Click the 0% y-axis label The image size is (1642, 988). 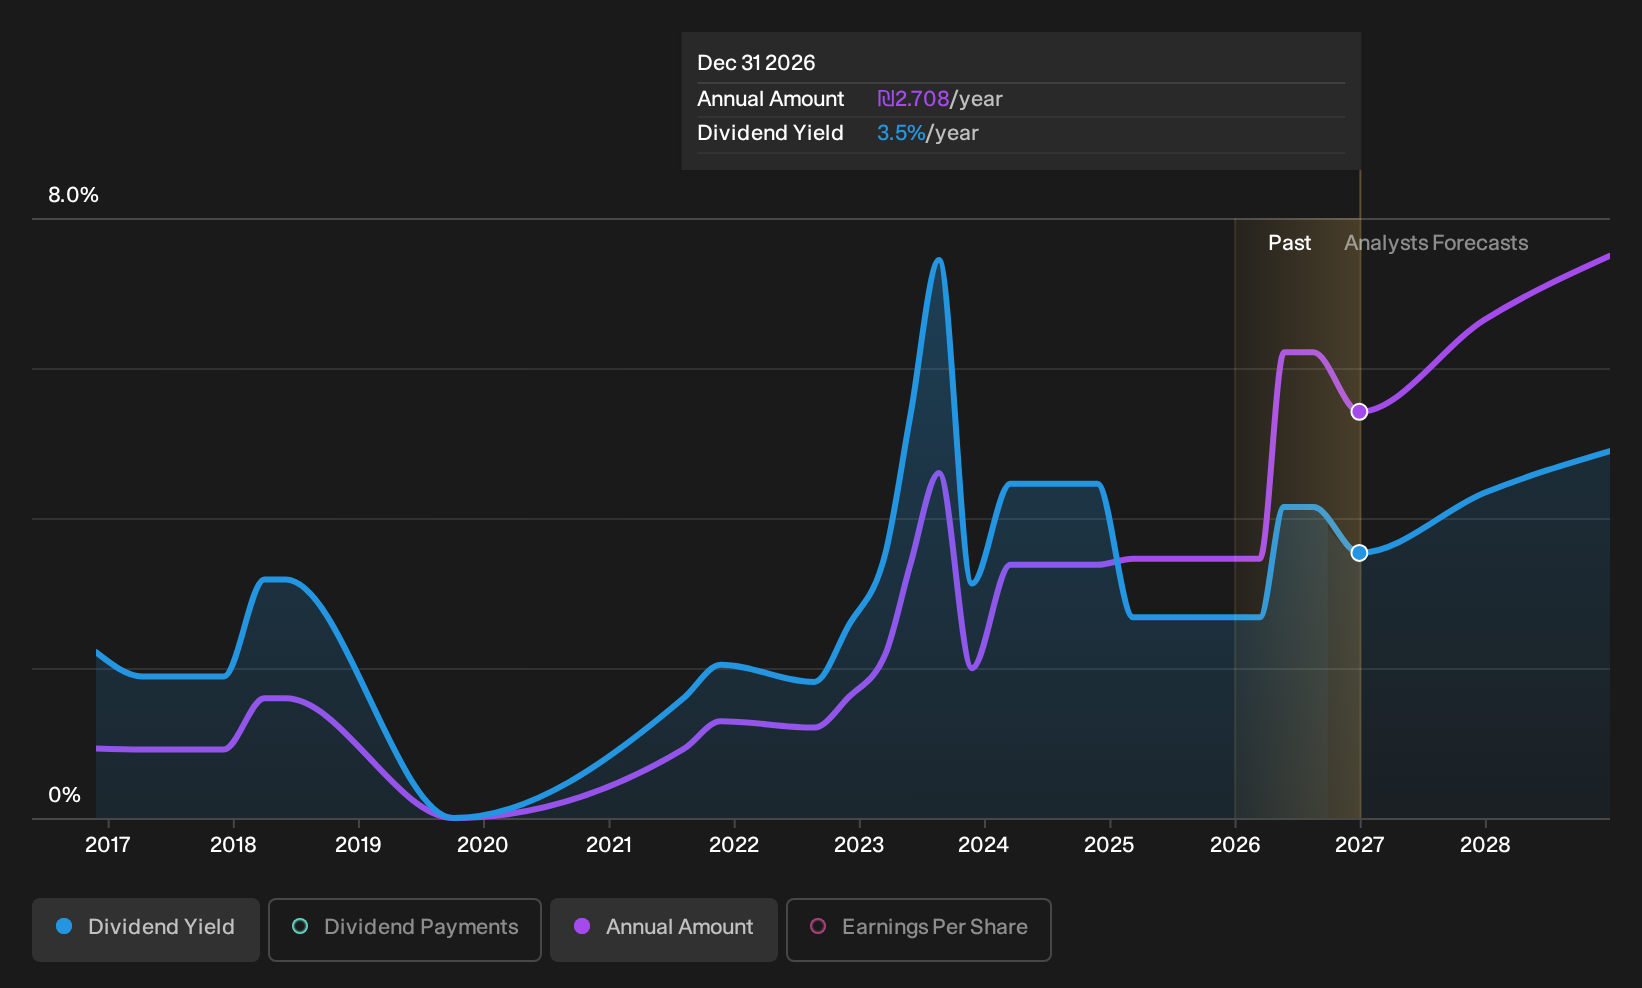pos(64,795)
